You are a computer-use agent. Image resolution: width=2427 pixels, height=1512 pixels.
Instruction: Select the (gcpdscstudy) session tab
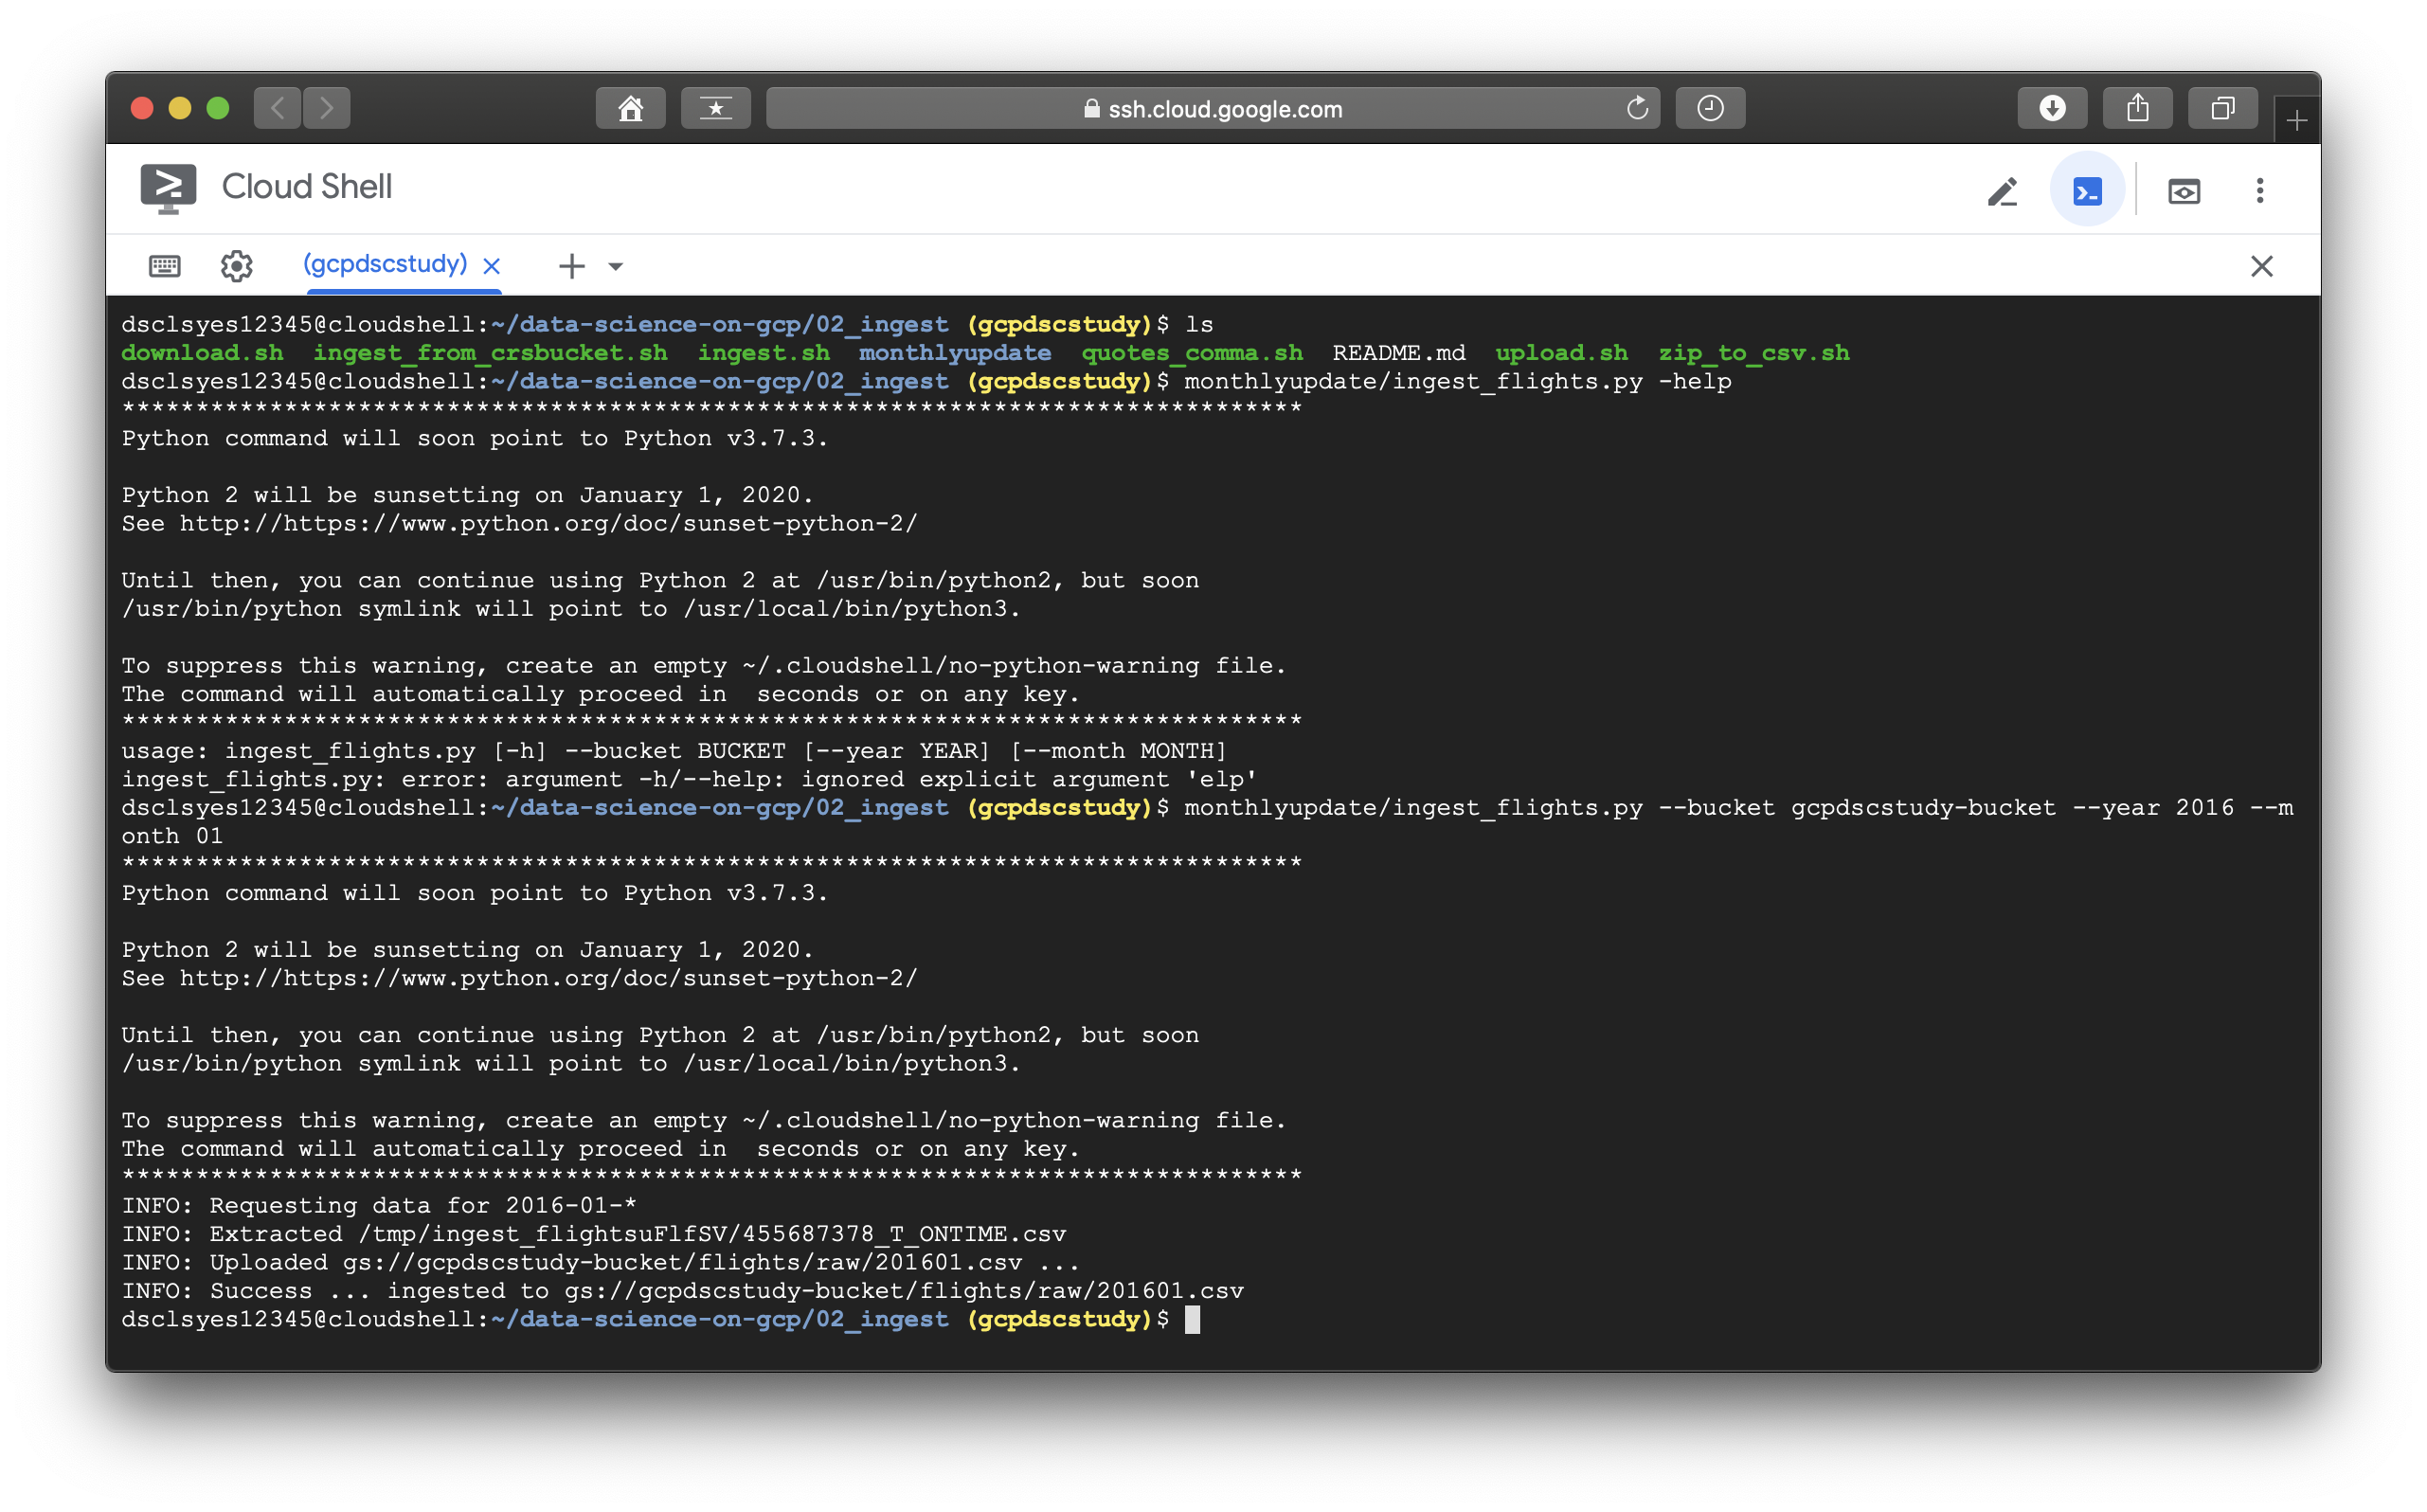pyautogui.click(x=385, y=264)
